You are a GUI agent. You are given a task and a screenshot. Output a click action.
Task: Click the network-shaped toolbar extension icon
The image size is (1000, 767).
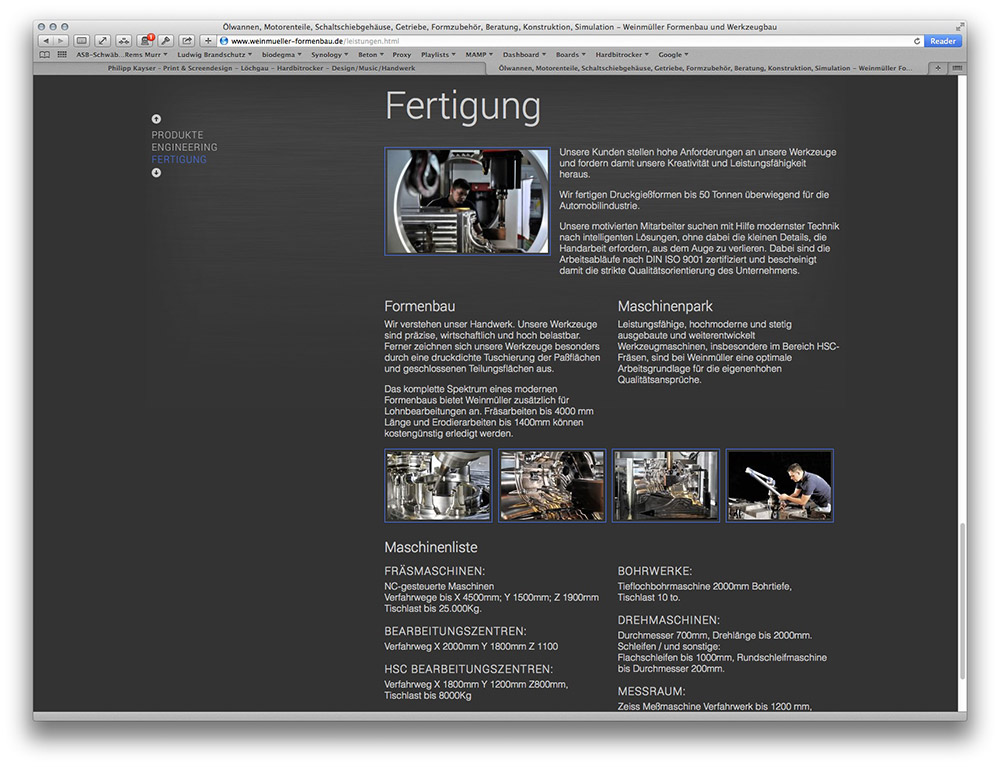(x=124, y=41)
